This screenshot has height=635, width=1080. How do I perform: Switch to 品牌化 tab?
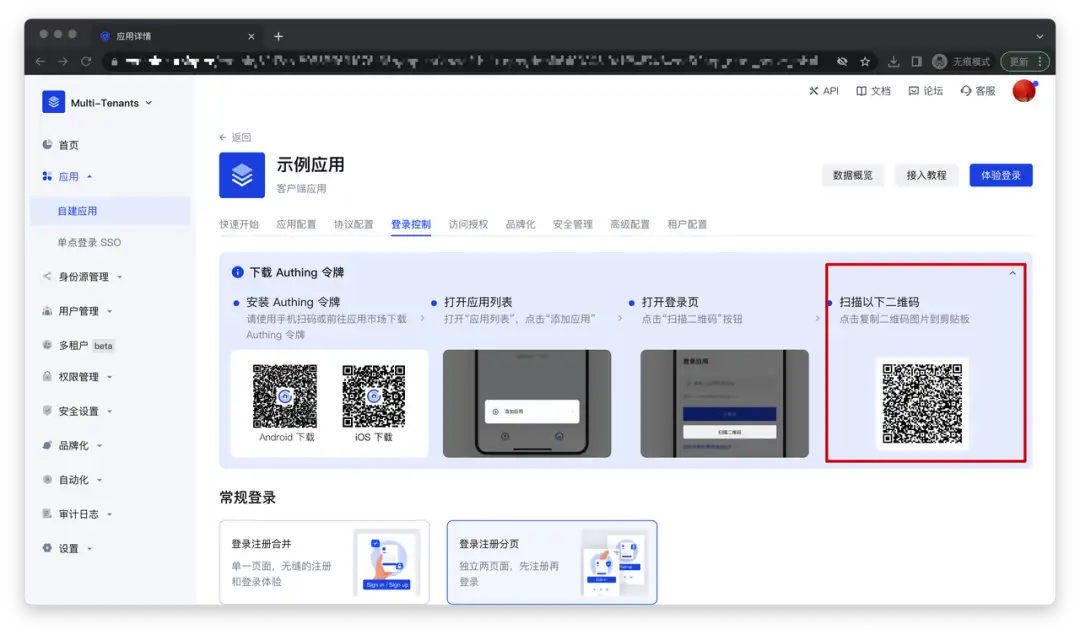(x=520, y=225)
